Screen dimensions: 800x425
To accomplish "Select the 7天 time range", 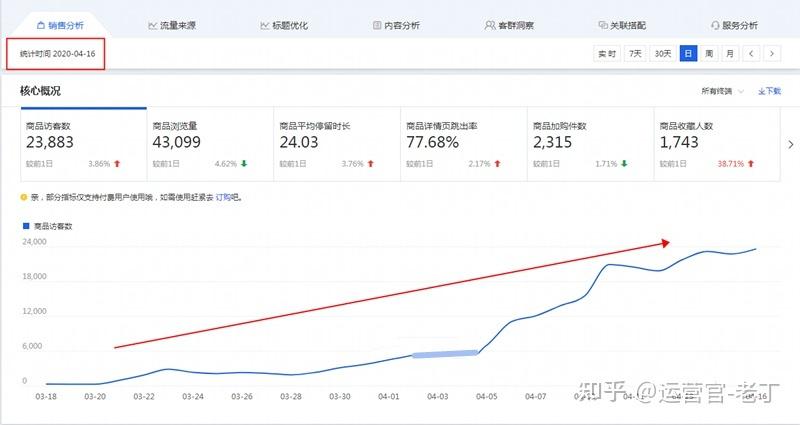I will tap(635, 54).
